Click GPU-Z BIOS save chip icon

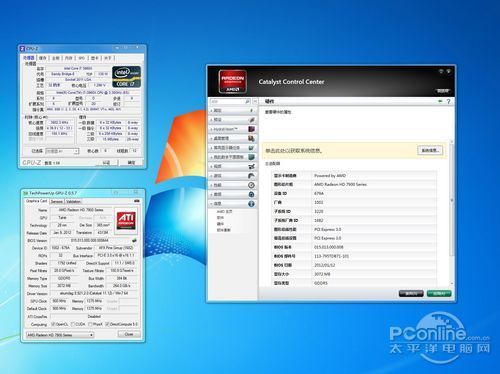(x=134, y=240)
